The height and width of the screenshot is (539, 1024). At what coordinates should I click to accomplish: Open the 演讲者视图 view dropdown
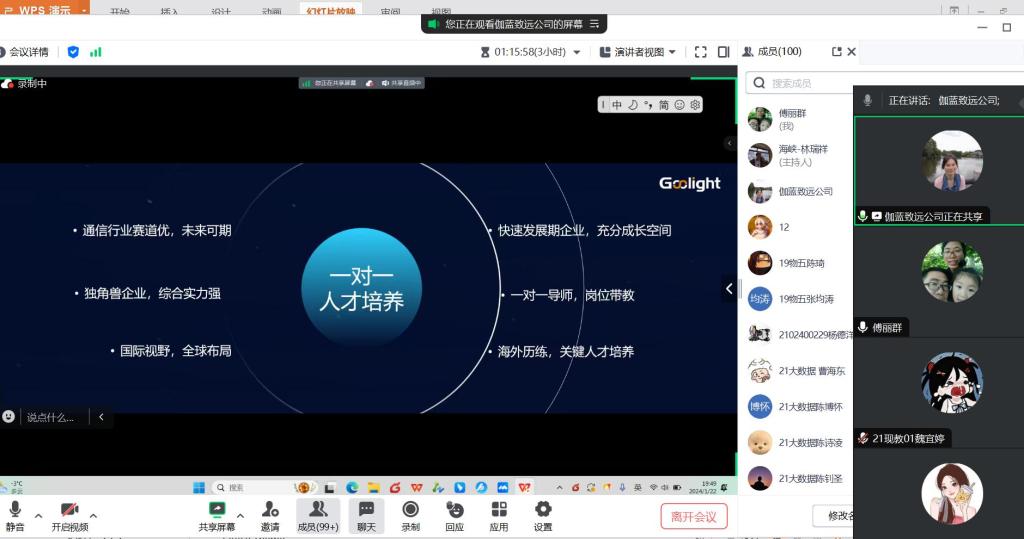click(638, 52)
